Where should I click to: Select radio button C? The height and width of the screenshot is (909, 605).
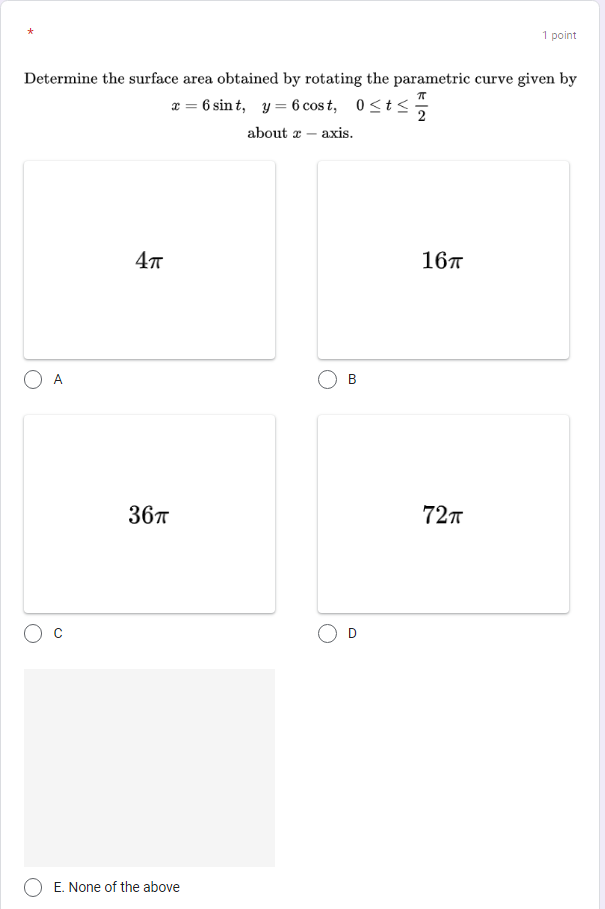coord(33,633)
